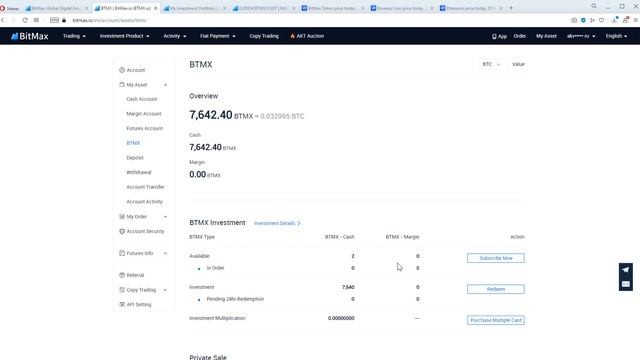Open Futures Account in sidebar
The height and width of the screenshot is (360, 640).
[144, 129]
